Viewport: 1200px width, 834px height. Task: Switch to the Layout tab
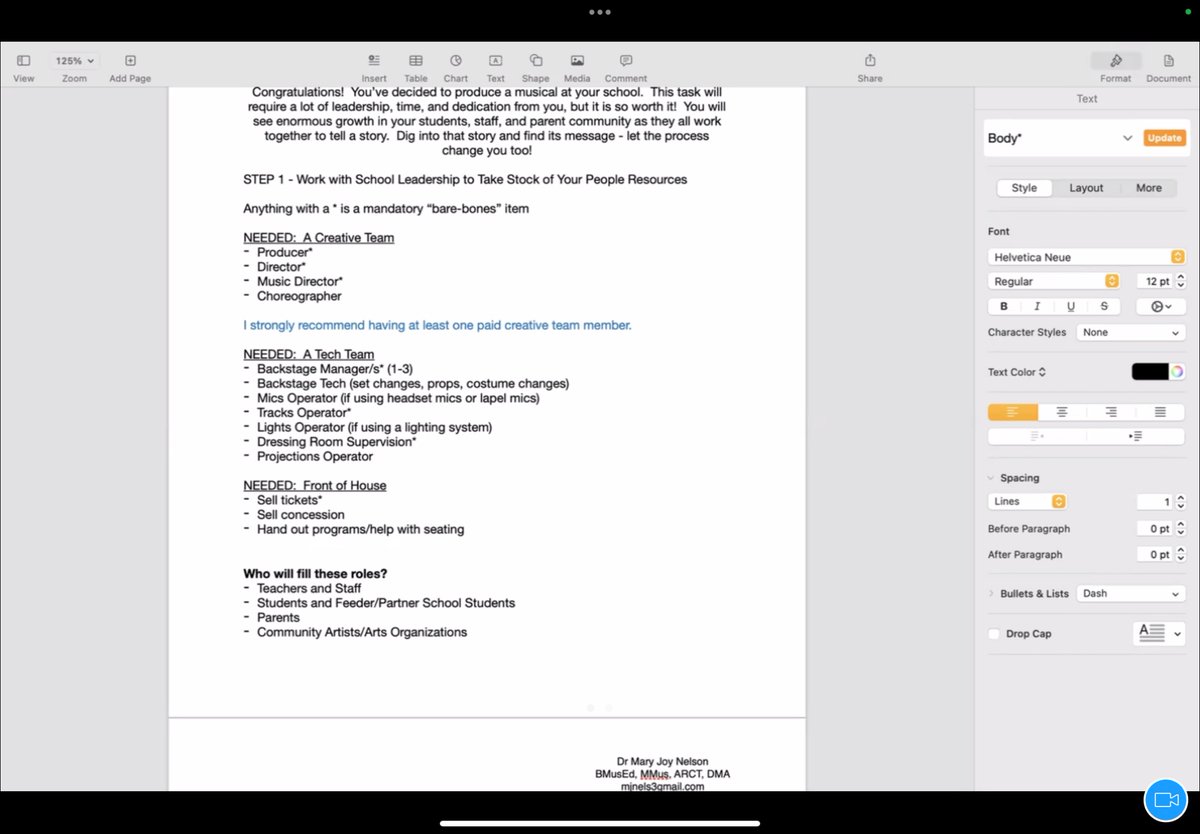(1086, 188)
